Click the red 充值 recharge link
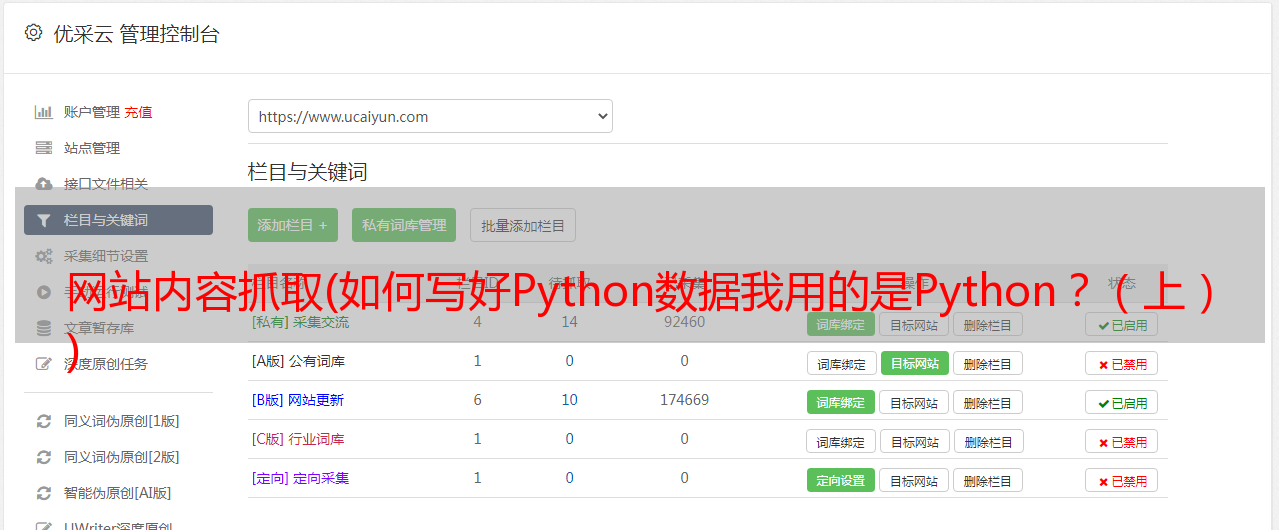 click(139, 112)
